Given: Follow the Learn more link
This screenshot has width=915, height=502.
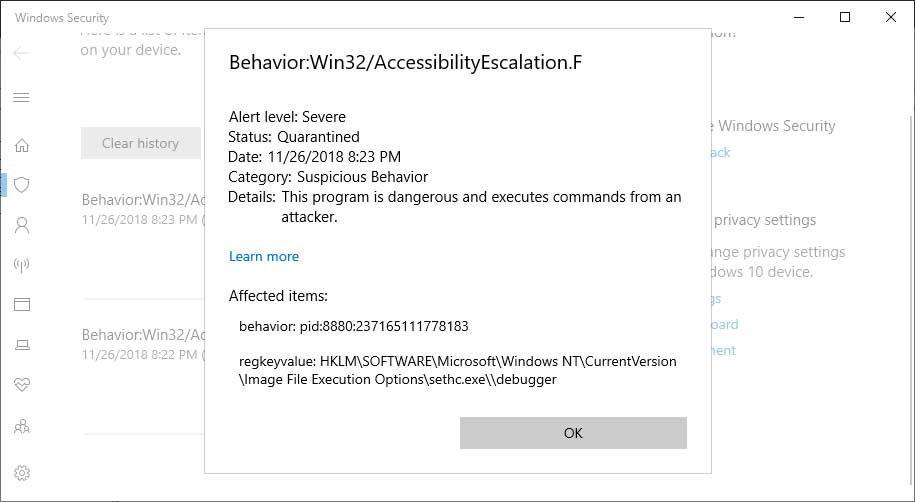Looking at the screenshot, I should 264,256.
